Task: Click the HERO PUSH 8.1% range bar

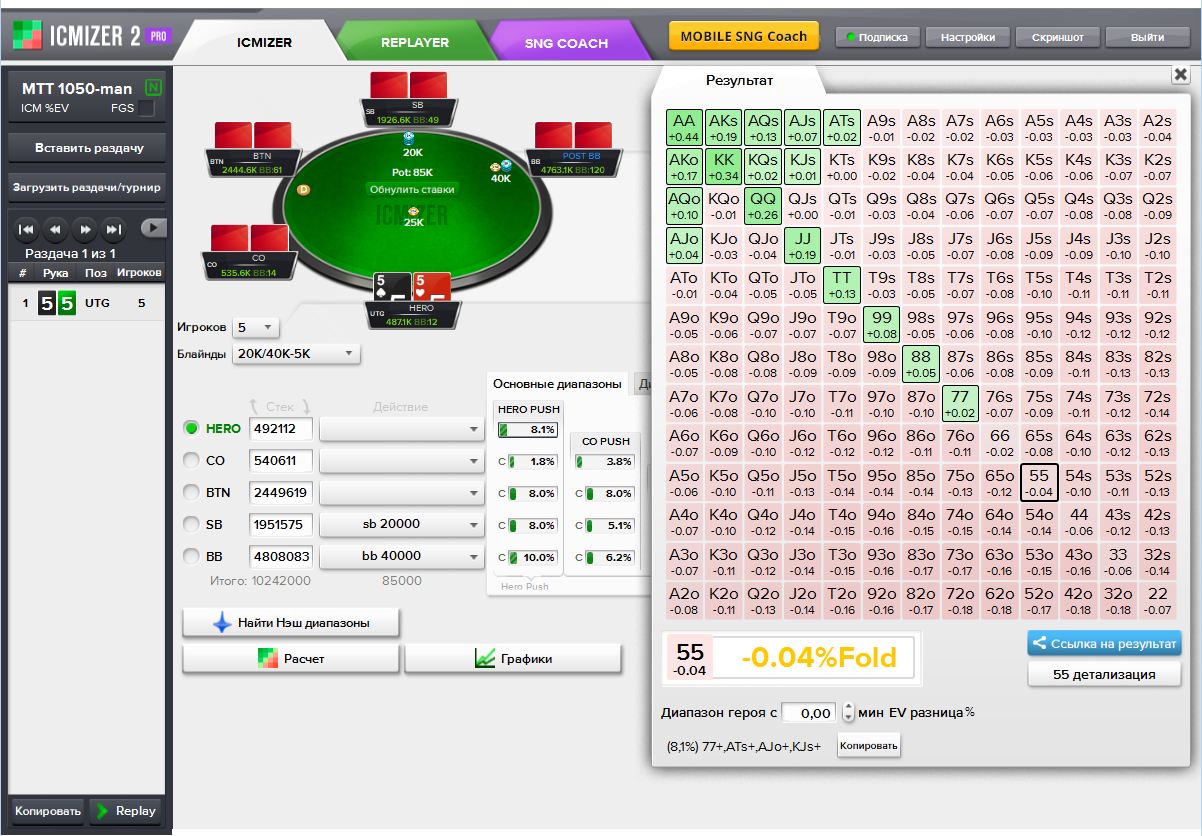Action: point(528,430)
